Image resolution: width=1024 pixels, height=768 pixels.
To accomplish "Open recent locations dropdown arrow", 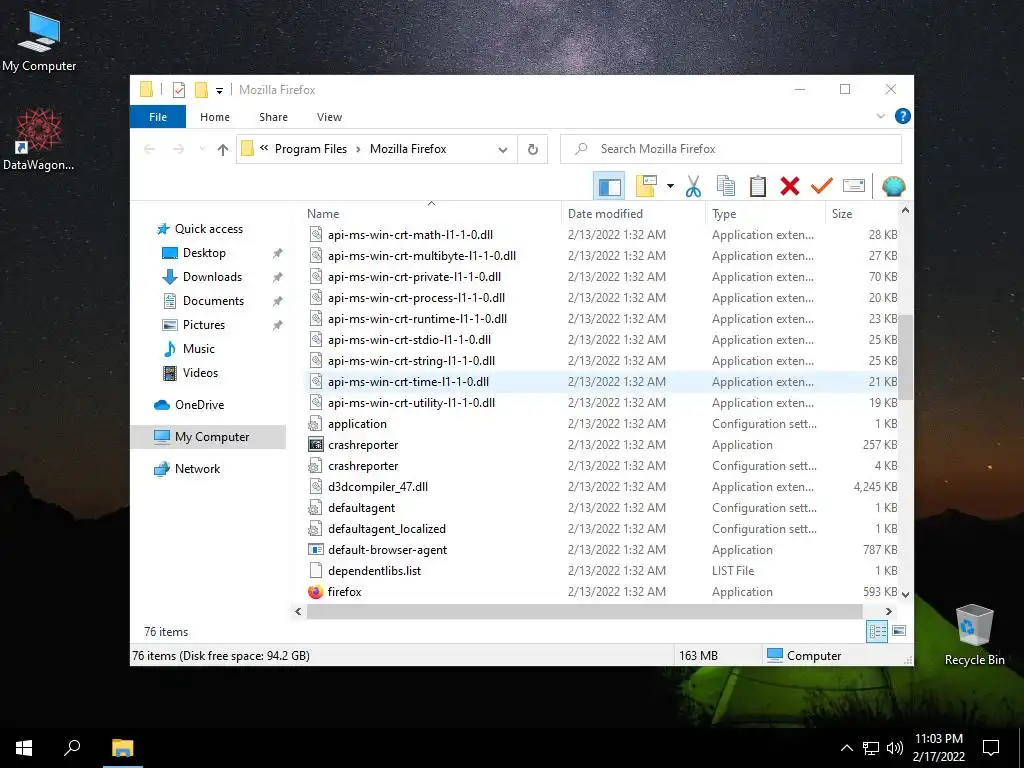I will pos(202,150).
